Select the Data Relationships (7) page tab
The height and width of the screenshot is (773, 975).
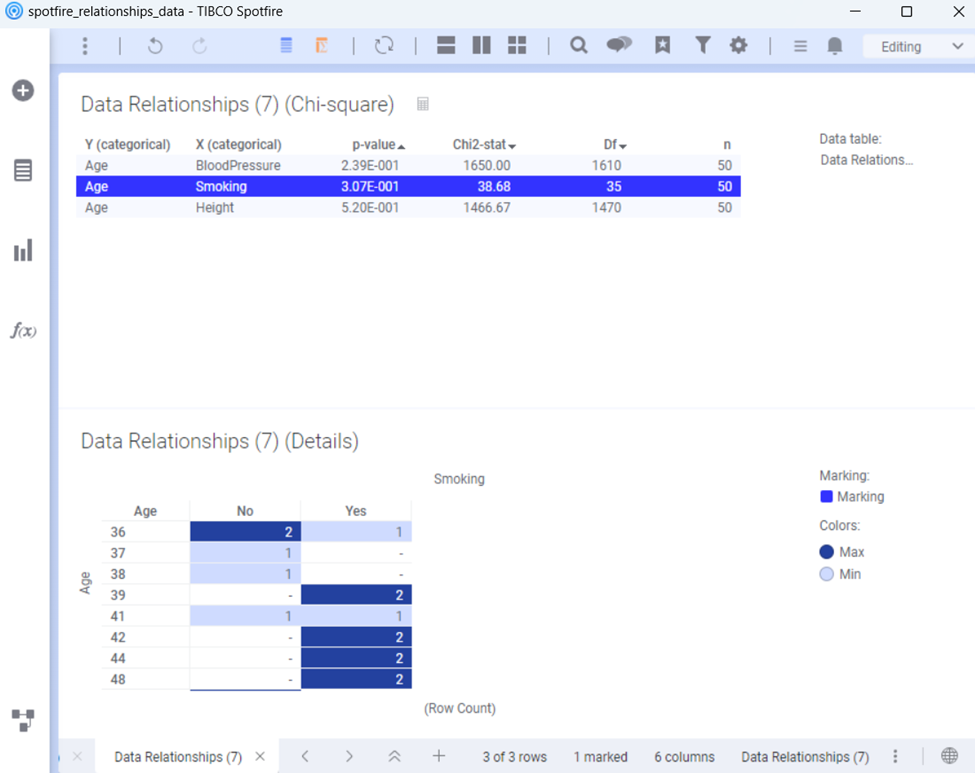click(x=178, y=757)
